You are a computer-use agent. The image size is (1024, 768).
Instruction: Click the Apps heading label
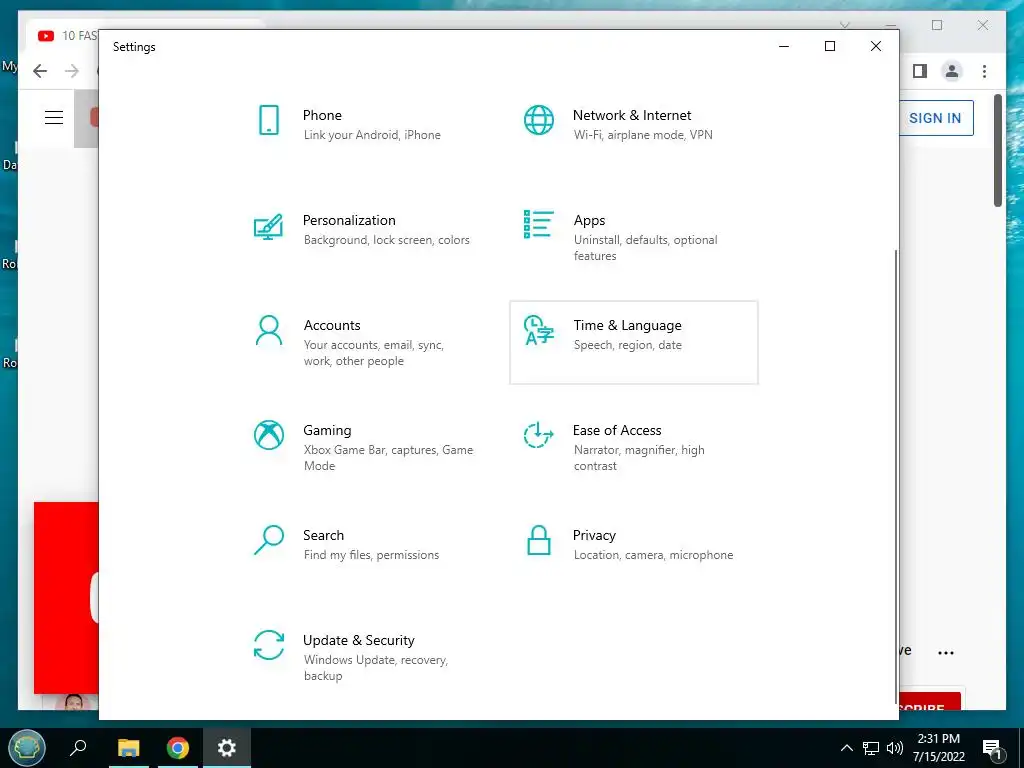[589, 221]
